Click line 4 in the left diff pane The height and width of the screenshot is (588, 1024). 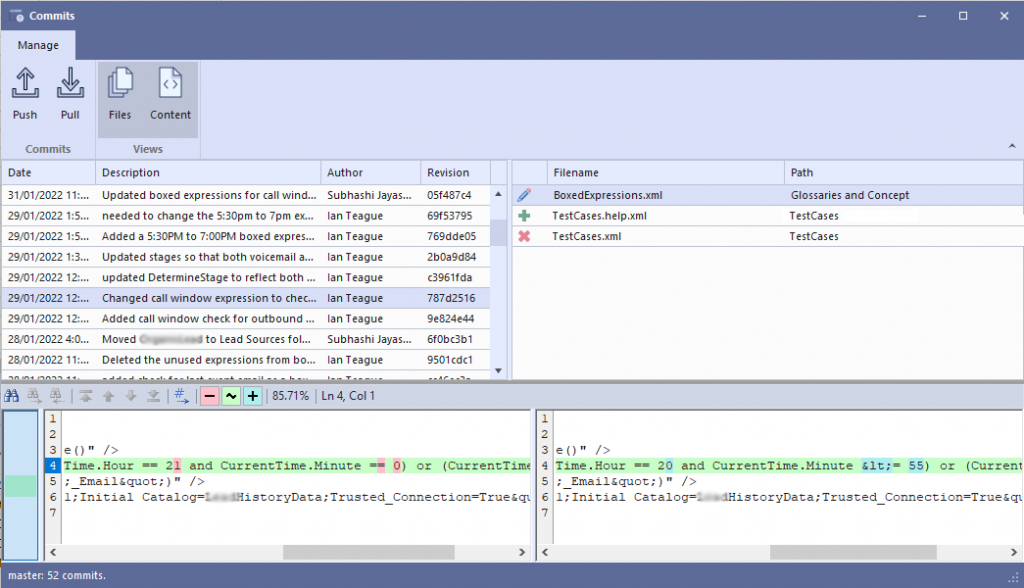click(296, 466)
